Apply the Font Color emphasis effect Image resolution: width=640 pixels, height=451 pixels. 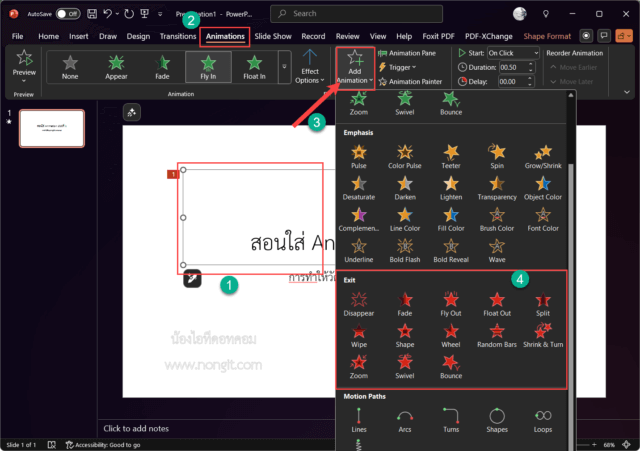pyautogui.click(x=543, y=220)
